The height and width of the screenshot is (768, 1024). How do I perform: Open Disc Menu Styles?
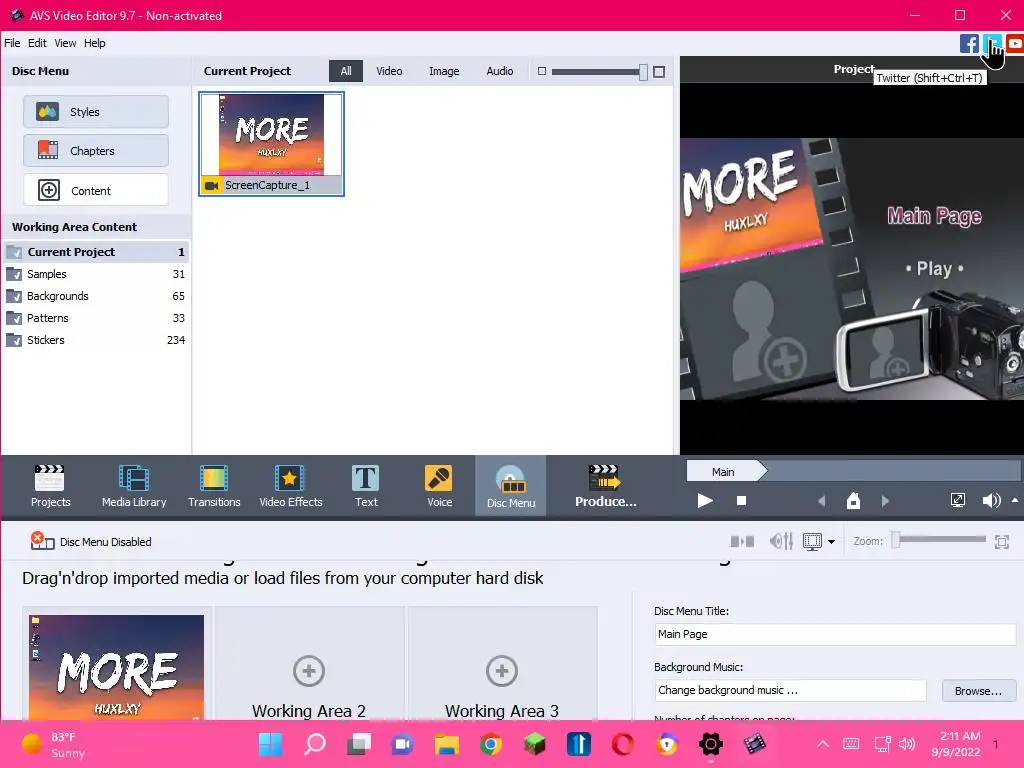tap(96, 112)
